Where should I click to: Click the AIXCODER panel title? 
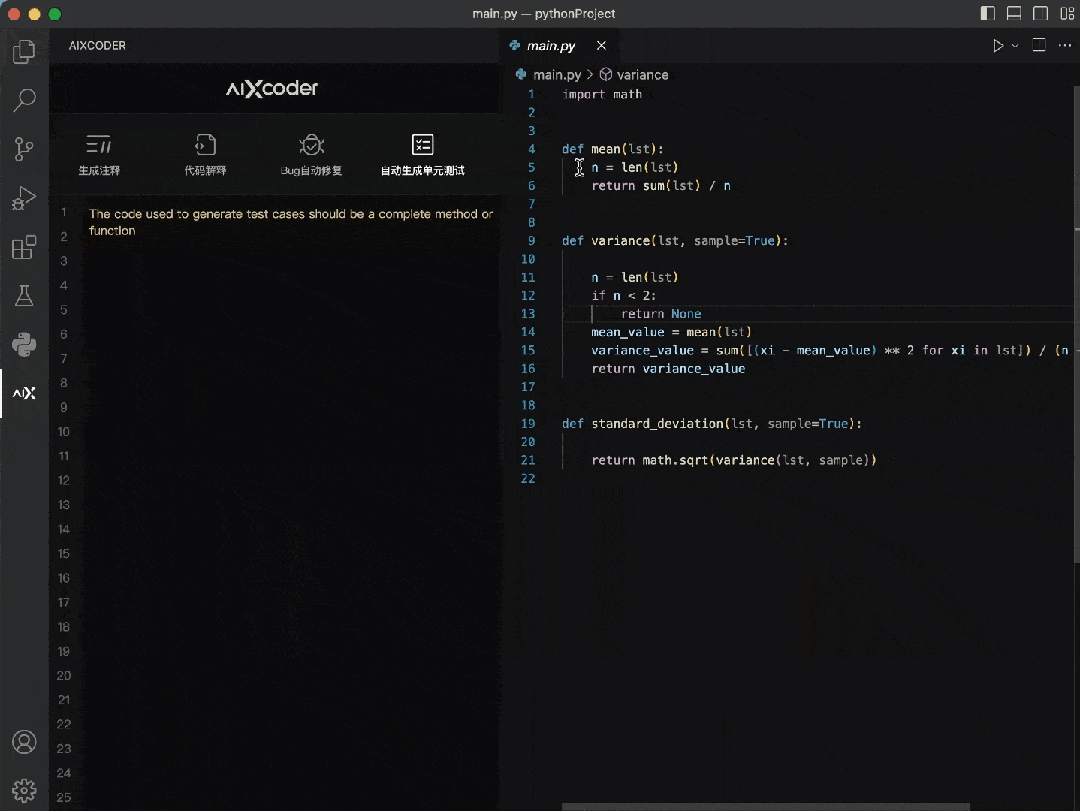pos(97,45)
